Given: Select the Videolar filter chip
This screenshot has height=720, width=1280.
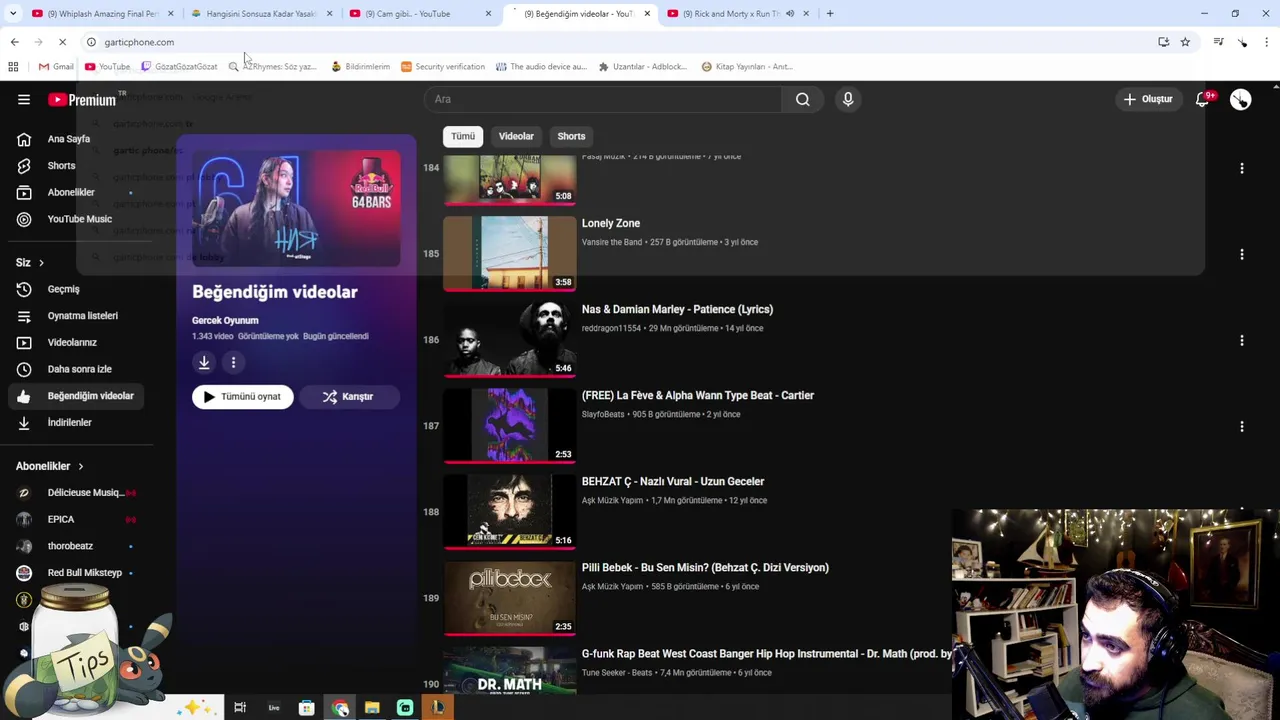Looking at the screenshot, I should pos(516,136).
